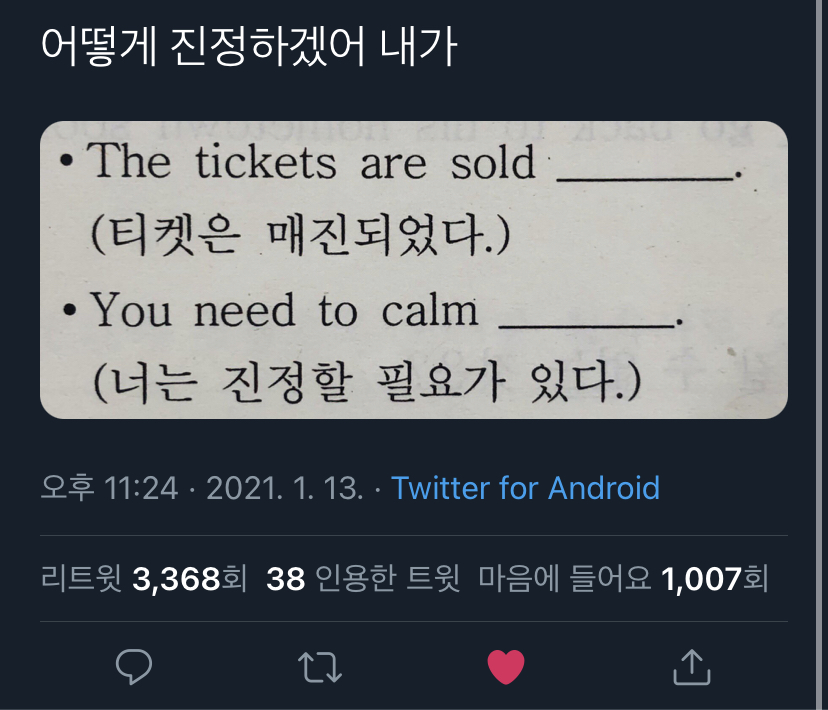Open the attached textbook photo

point(413,268)
